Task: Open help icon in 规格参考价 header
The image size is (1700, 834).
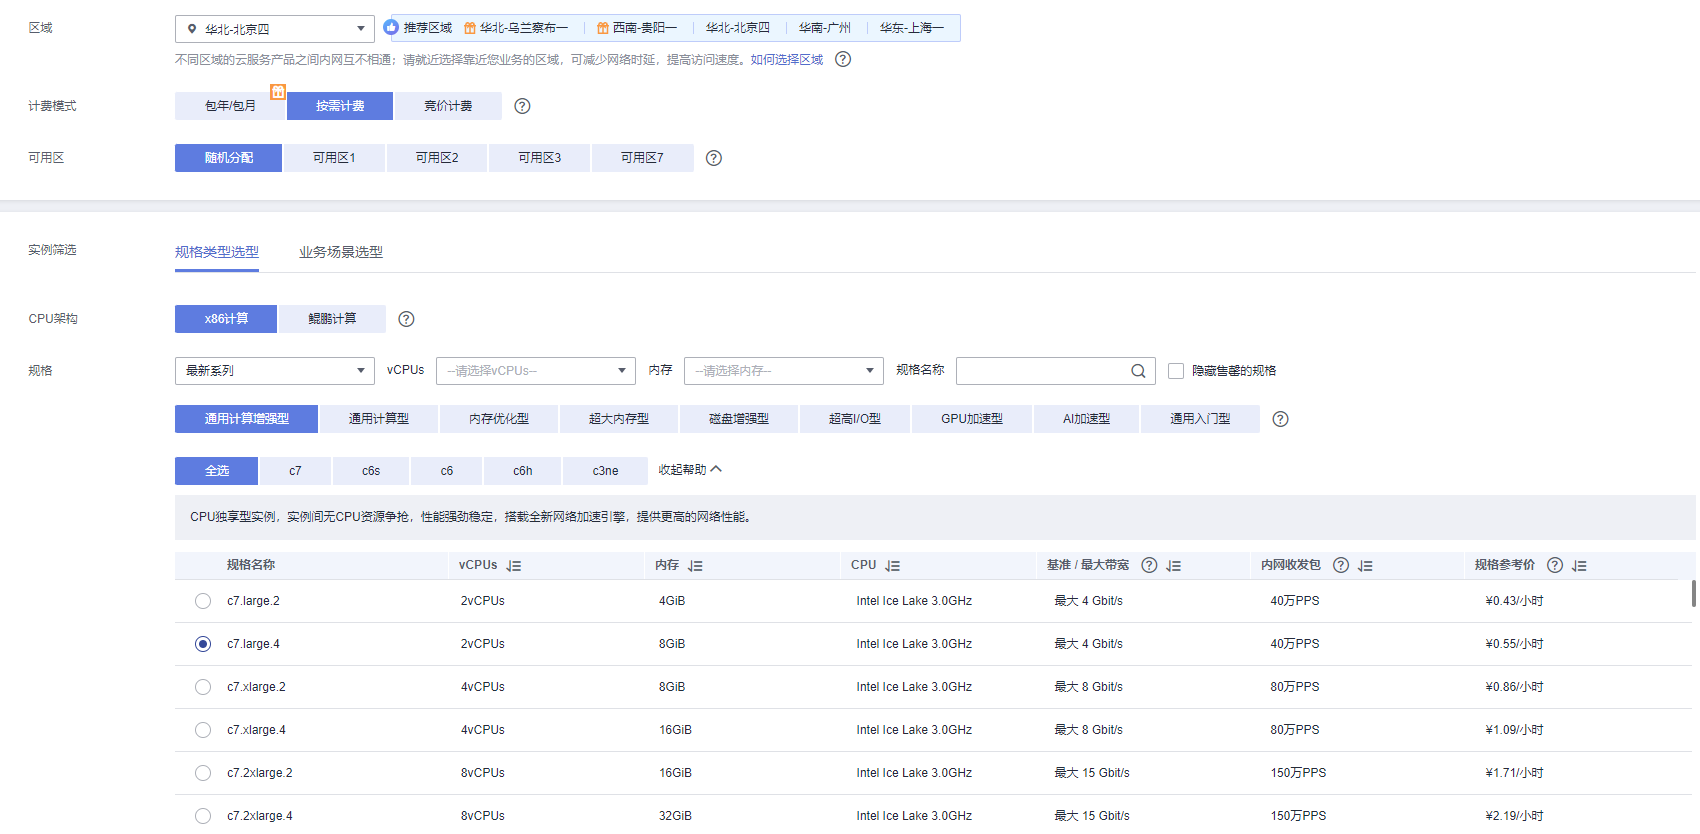Action: click(1555, 565)
